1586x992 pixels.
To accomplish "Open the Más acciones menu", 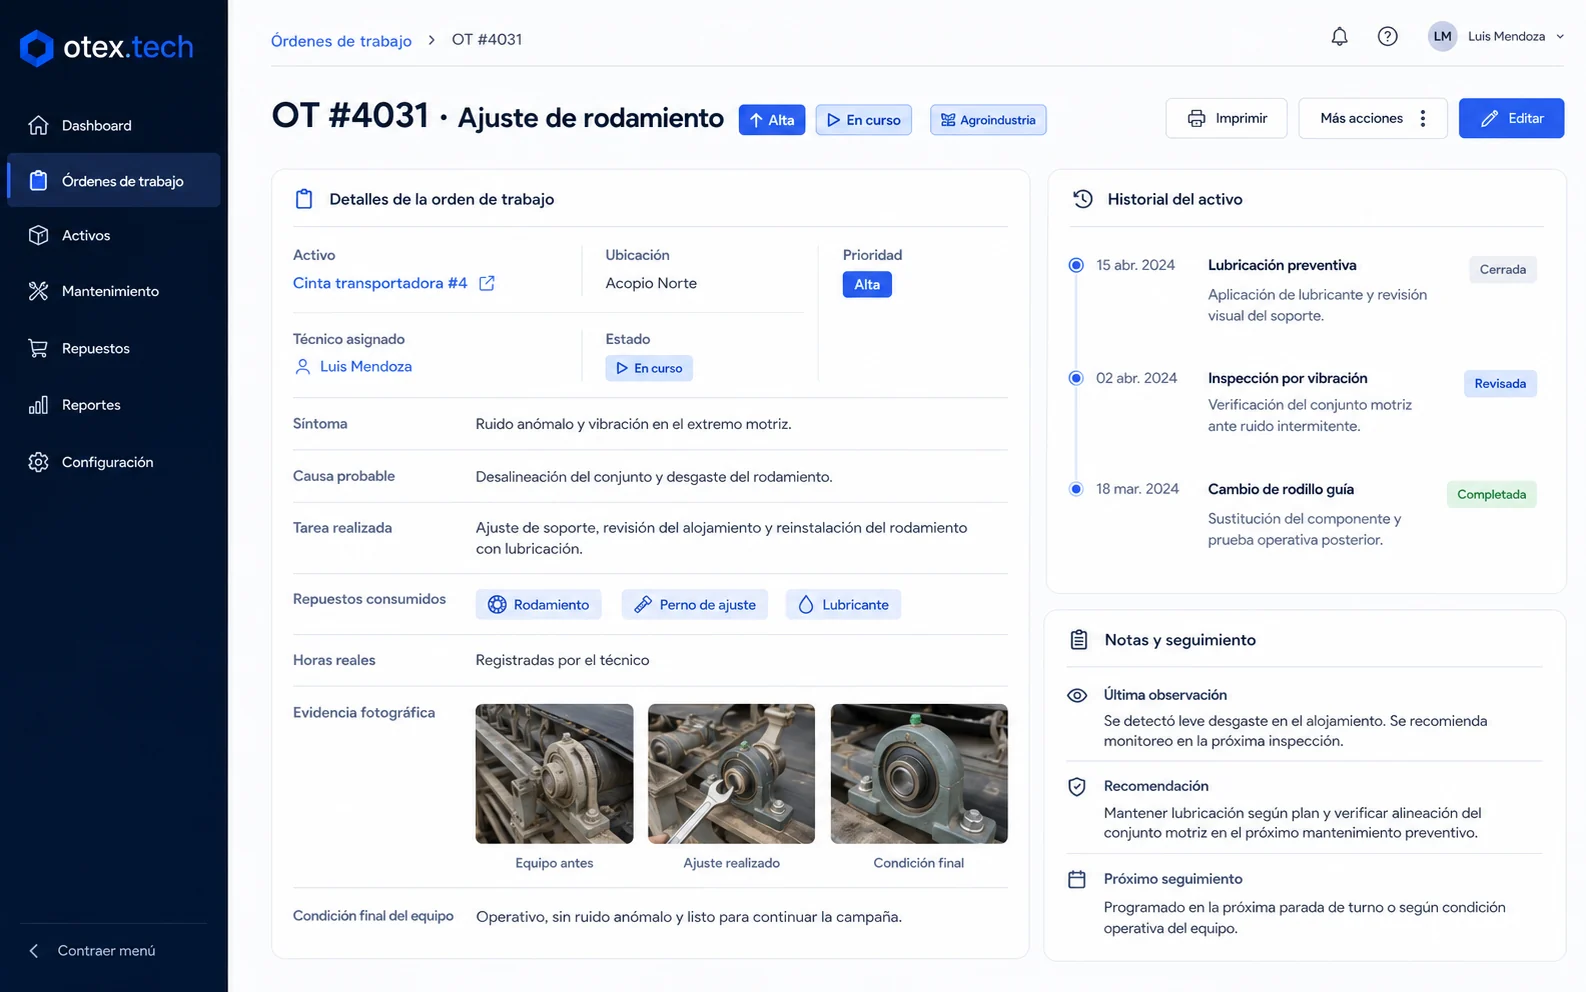I will (1372, 118).
